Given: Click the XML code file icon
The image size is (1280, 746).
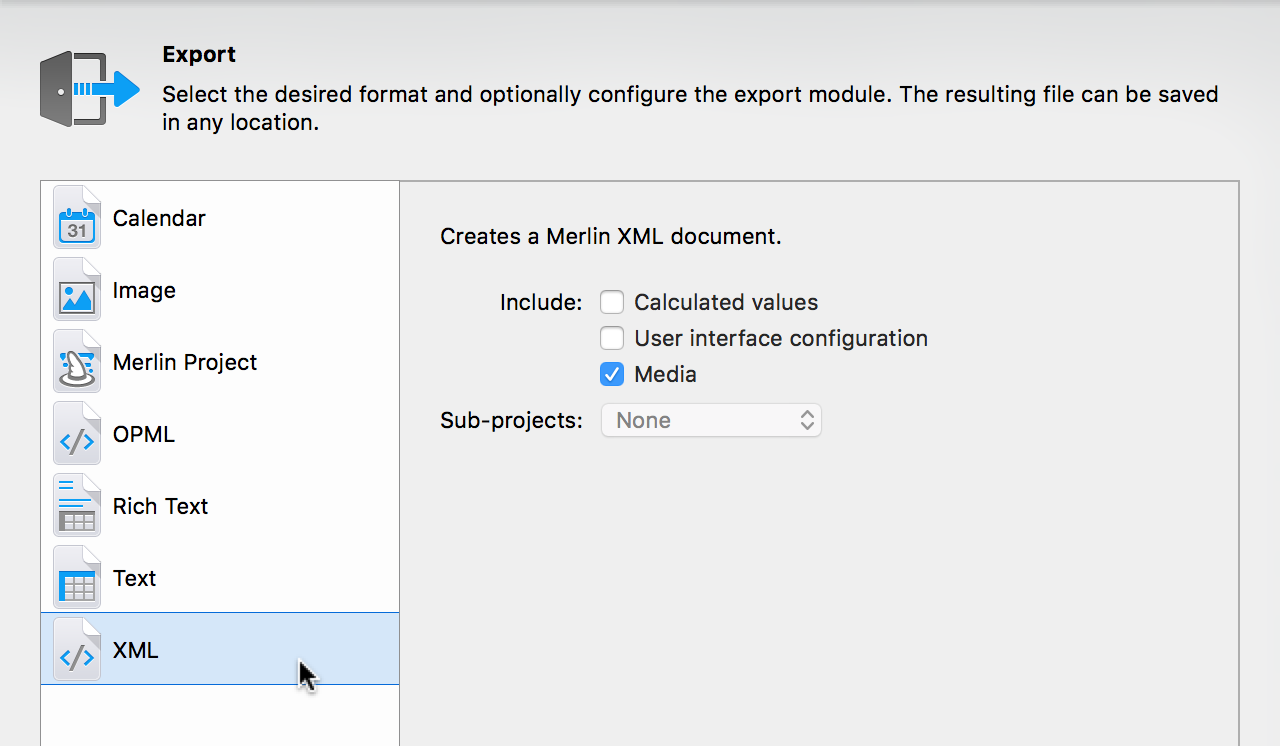Looking at the screenshot, I should point(77,649).
